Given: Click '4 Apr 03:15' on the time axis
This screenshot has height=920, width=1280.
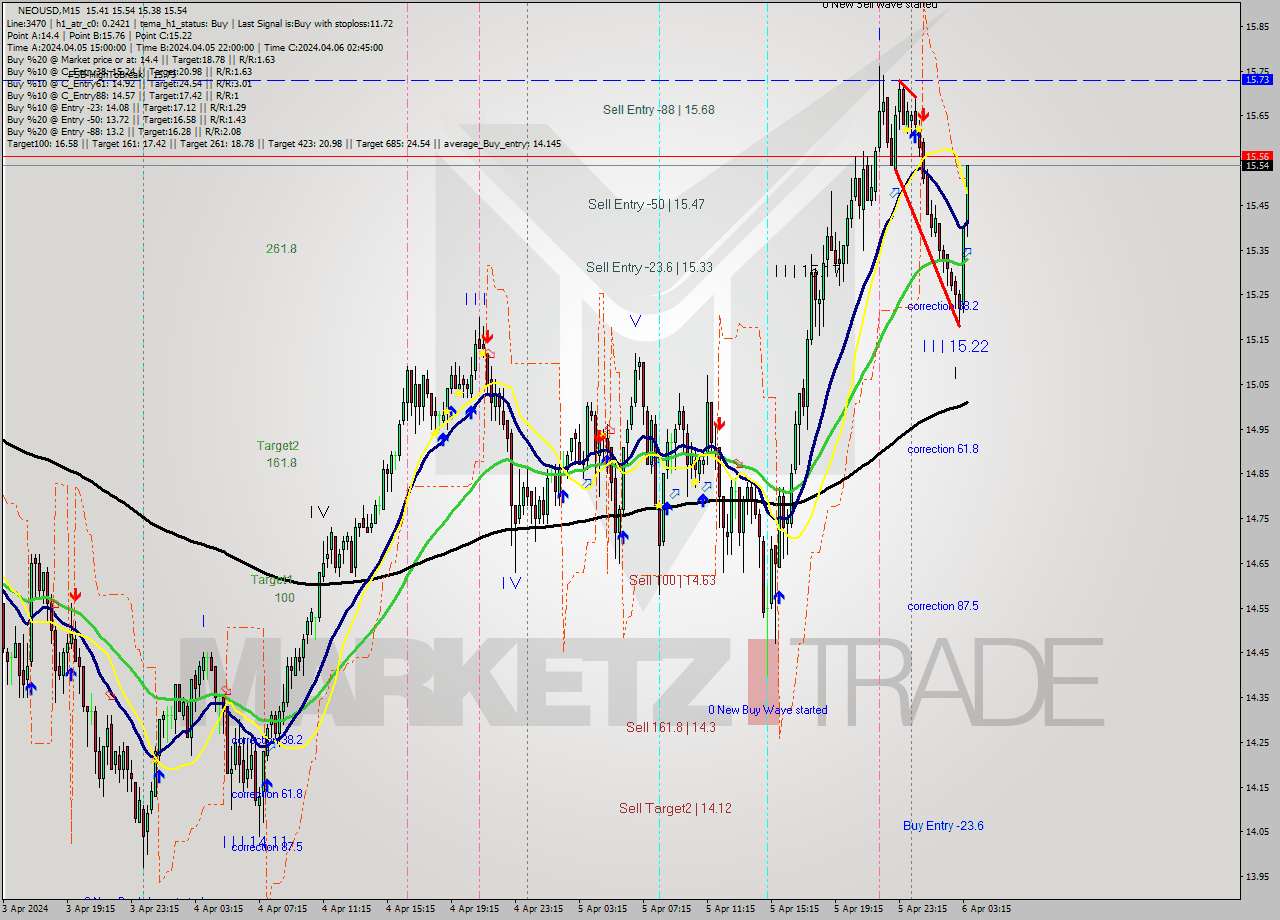Looking at the screenshot, I should tap(218, 909).
